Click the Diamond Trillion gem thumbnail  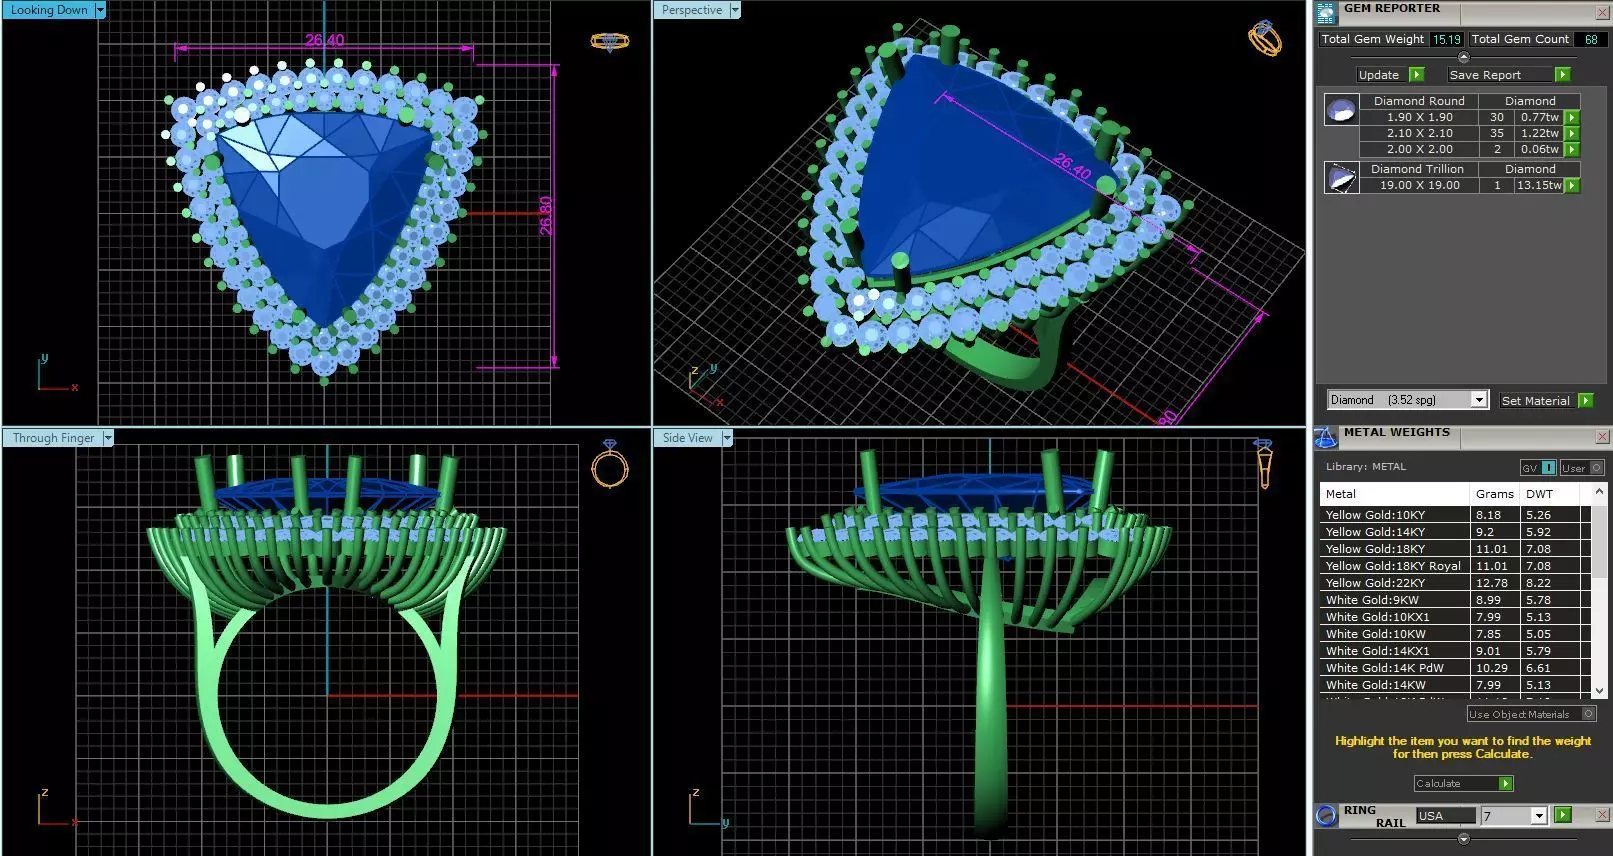coord(1341,177)
